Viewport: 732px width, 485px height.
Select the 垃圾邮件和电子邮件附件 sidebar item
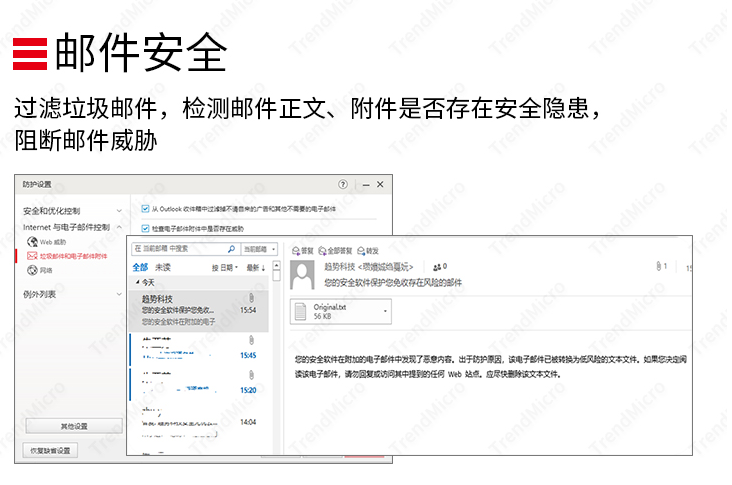click(74, 257)
